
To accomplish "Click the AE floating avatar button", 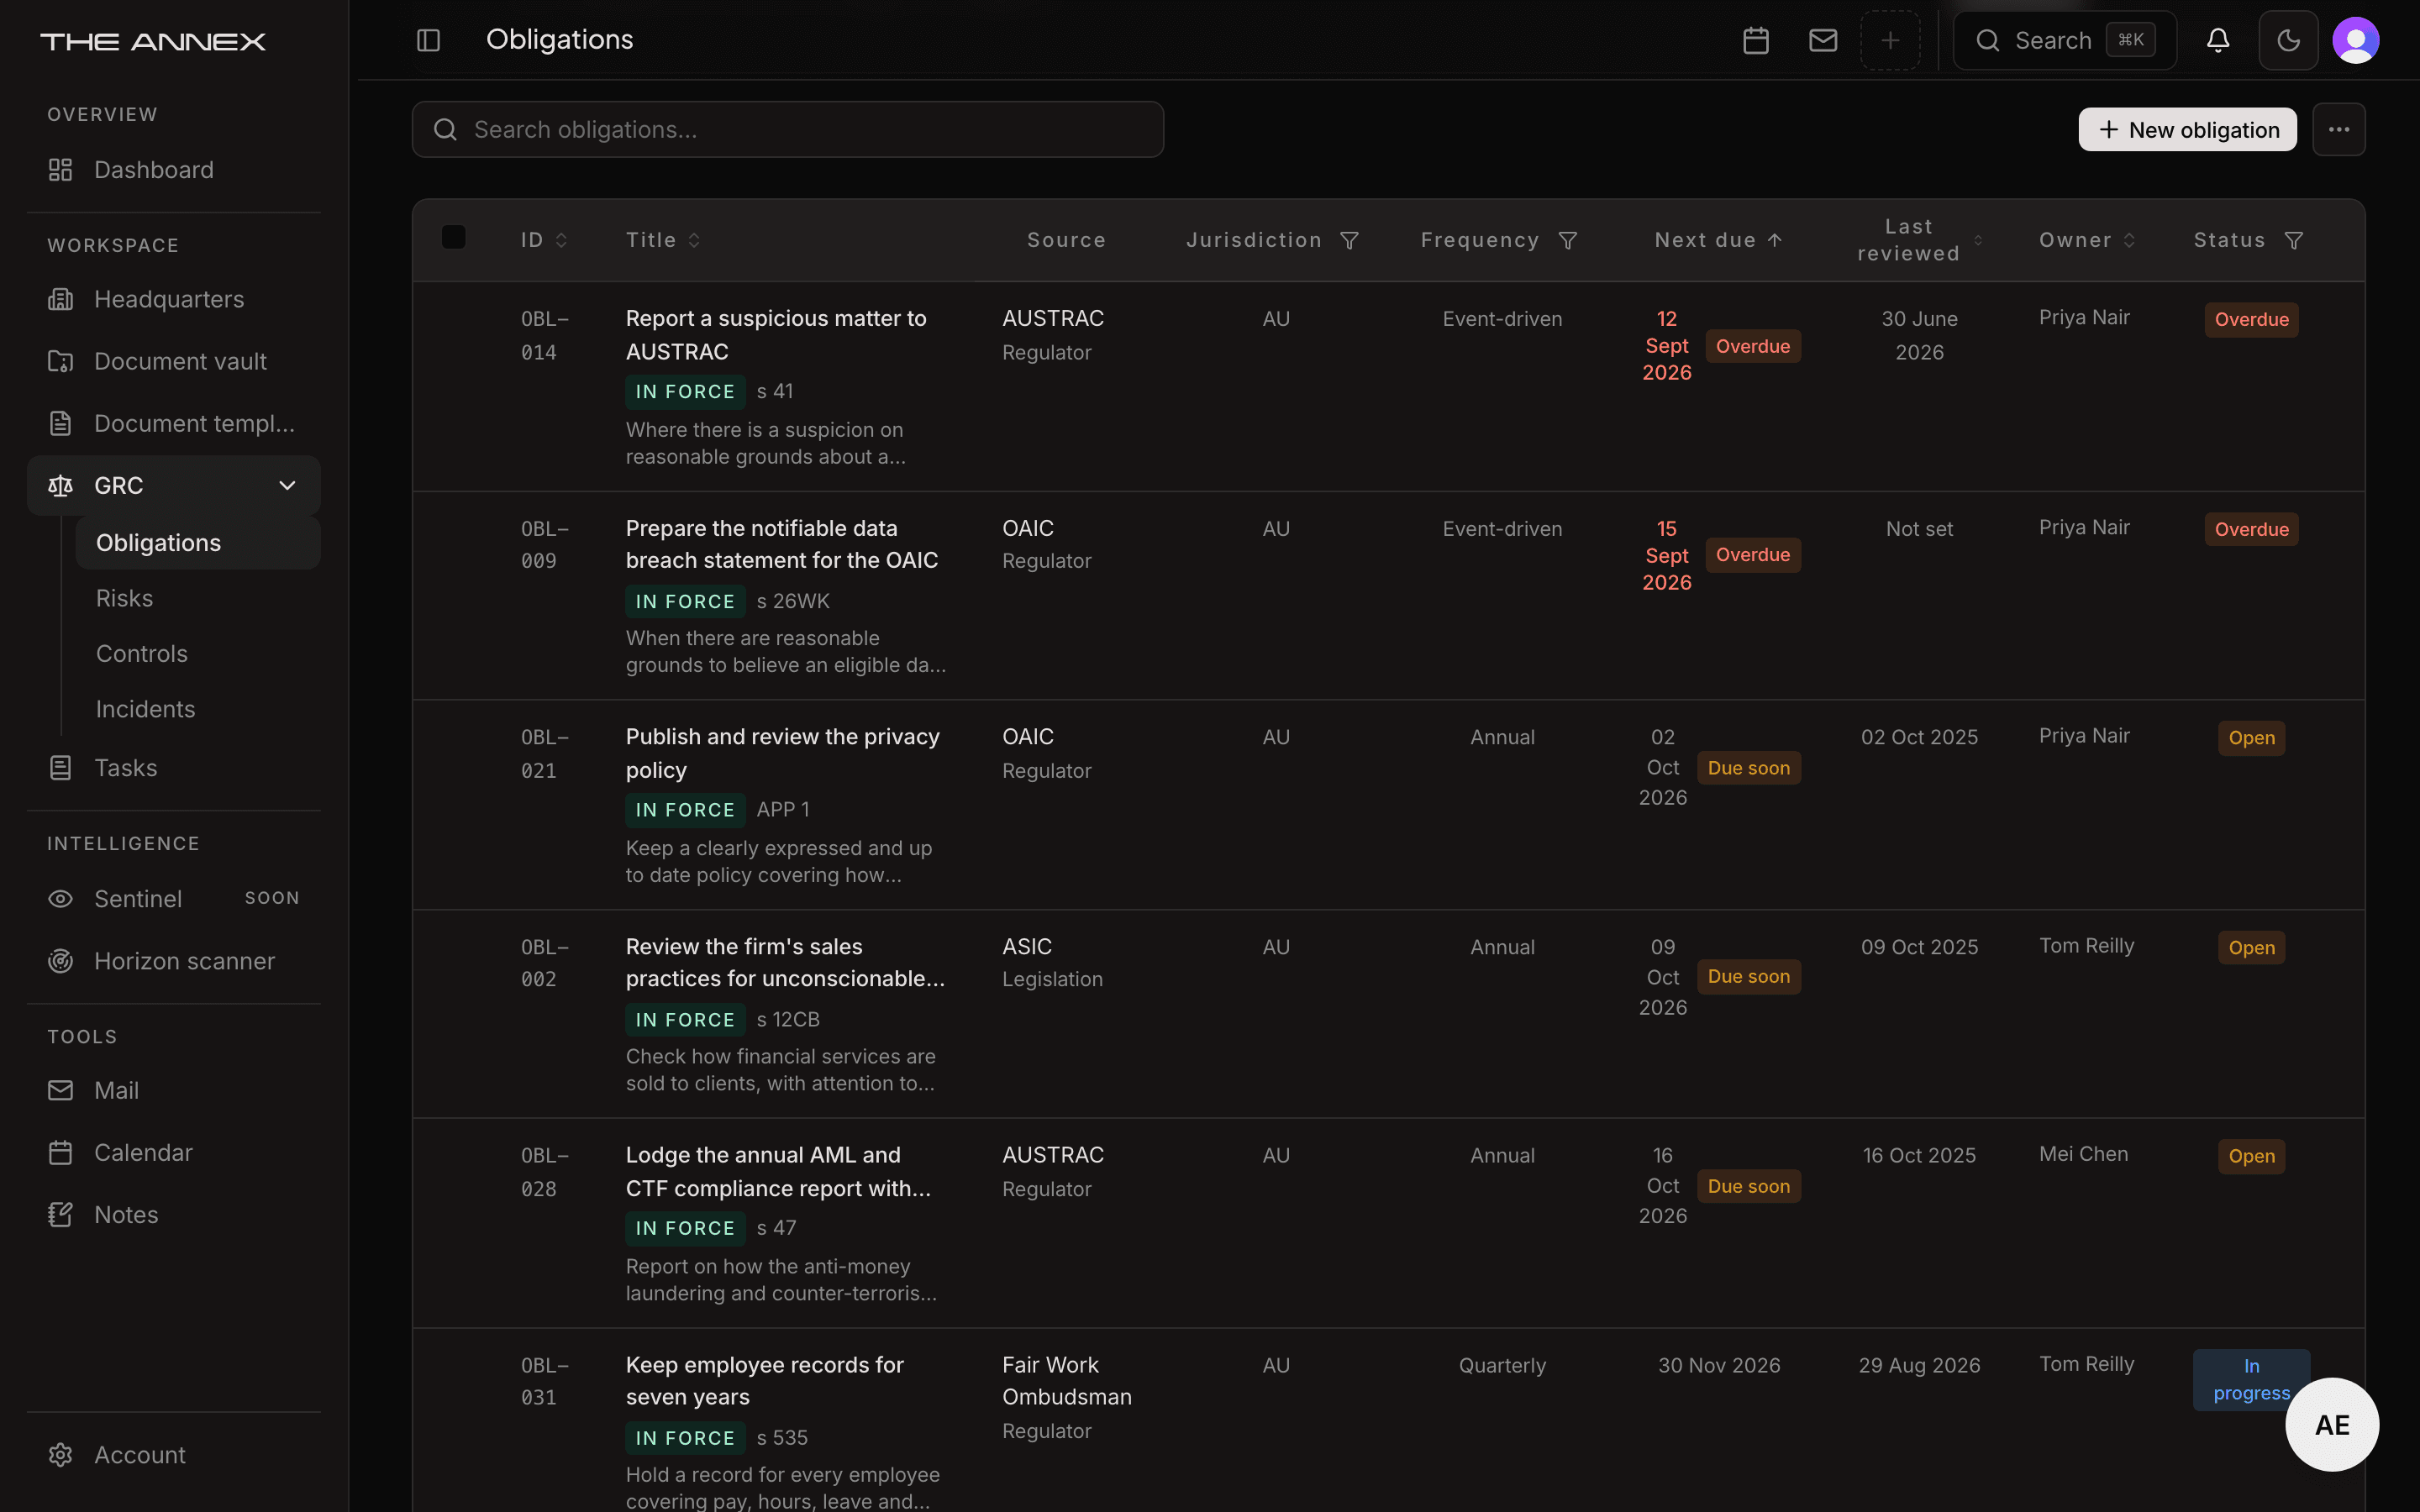I will [2332, 1425].
